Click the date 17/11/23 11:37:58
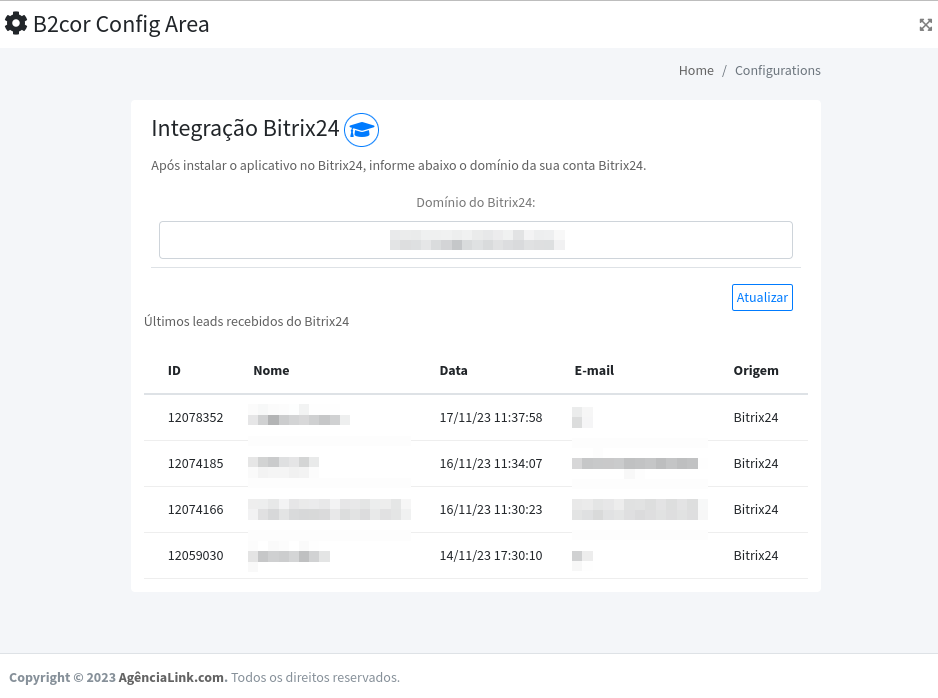This screenshot has width=938, height=698. 490,417
